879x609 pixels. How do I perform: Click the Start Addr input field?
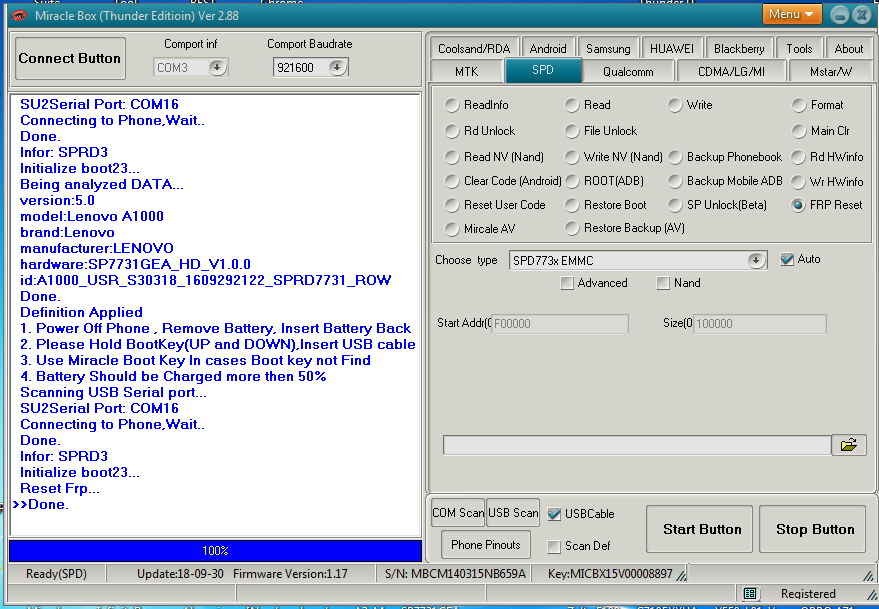pos(559,324)
